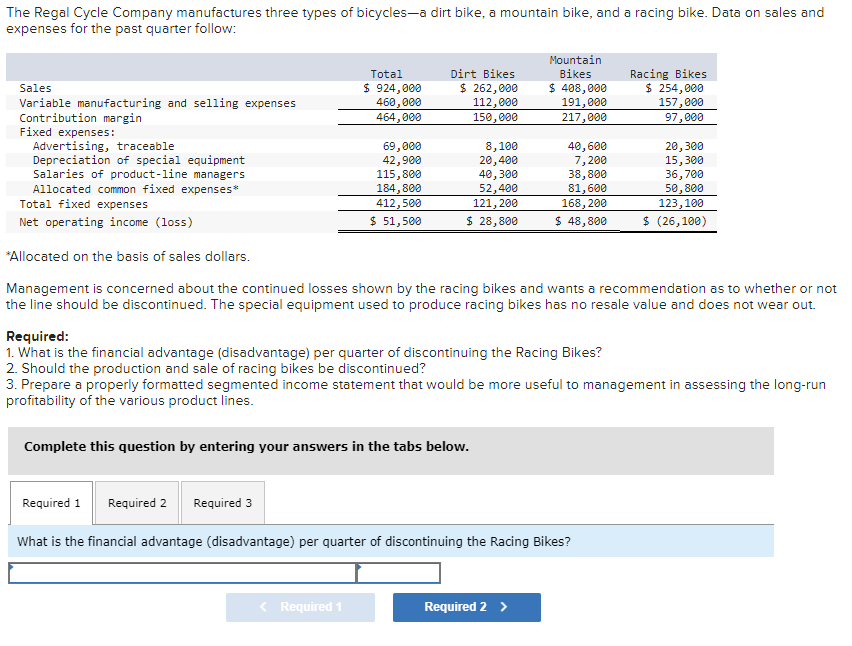Viewport: 852px width, 646px height.
Task: Click the bold 'Required:' heading
Action: 37,336
